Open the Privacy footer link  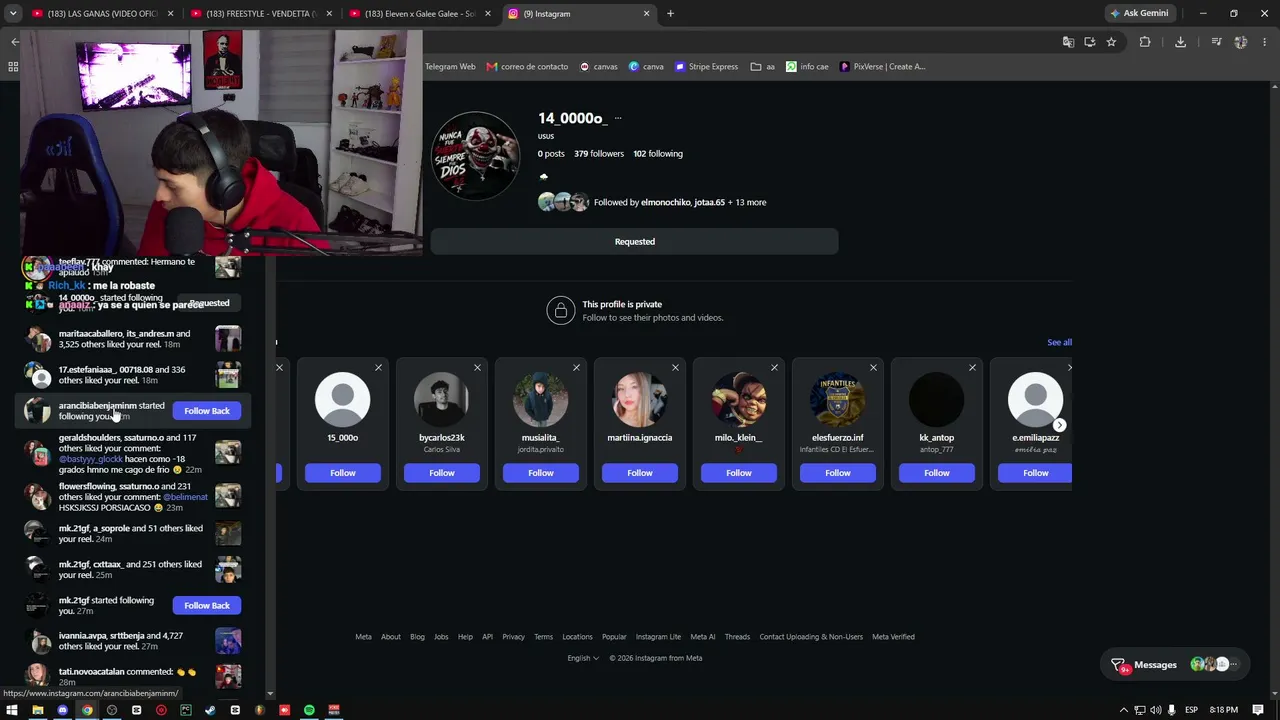pos(513,637)
